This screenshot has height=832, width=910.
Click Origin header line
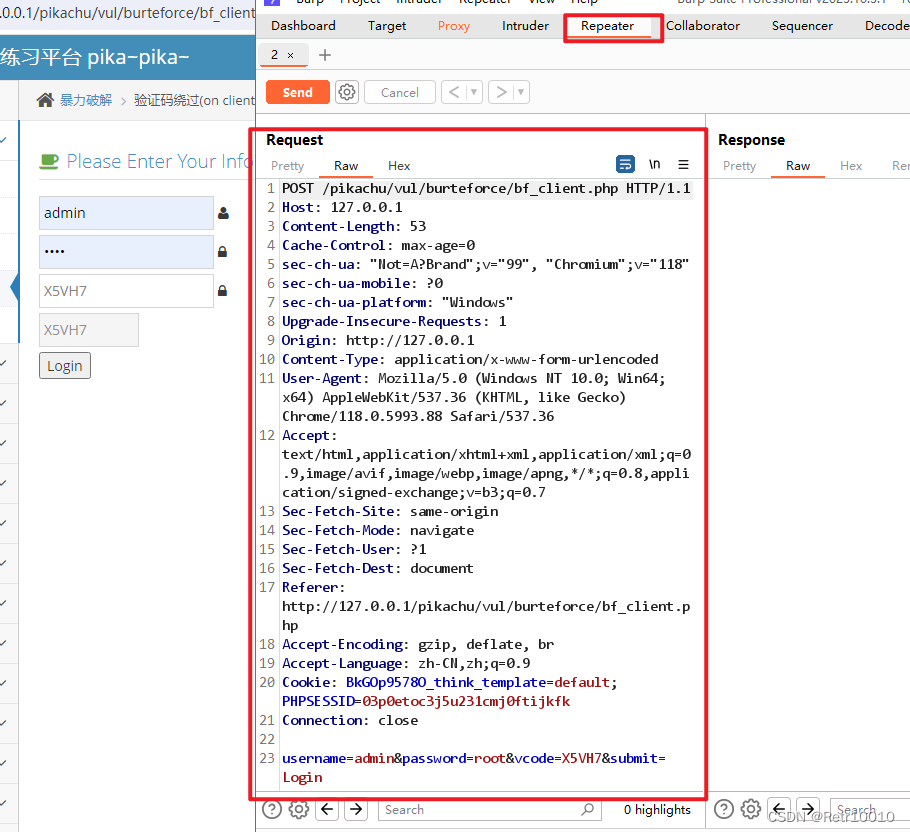tap(378, 340)
